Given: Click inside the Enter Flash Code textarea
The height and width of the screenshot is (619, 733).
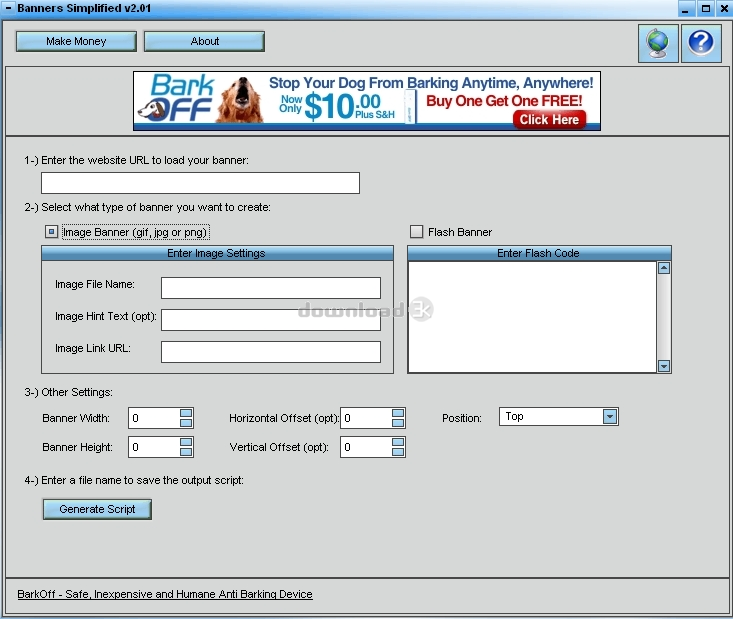Looking at the screenshot, I should tap(532, 317).
